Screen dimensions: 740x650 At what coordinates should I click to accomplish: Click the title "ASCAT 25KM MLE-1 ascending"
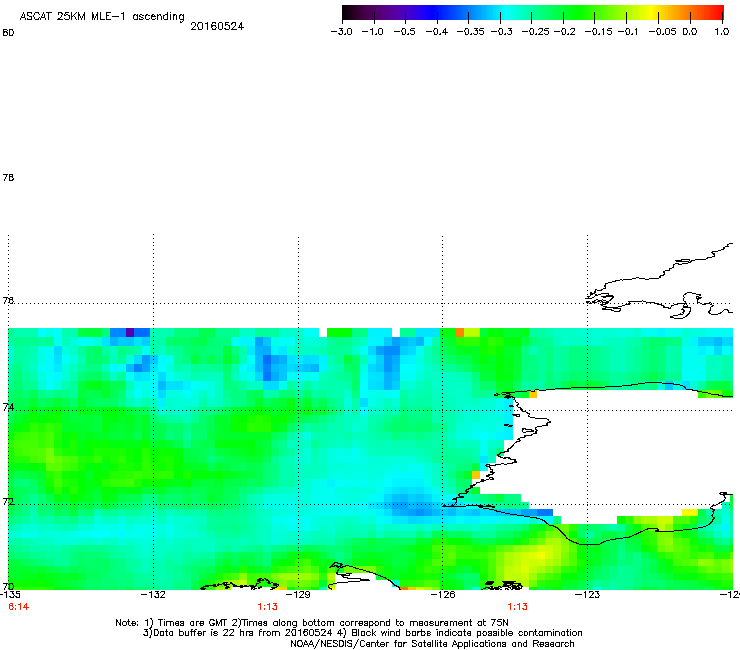102,16
